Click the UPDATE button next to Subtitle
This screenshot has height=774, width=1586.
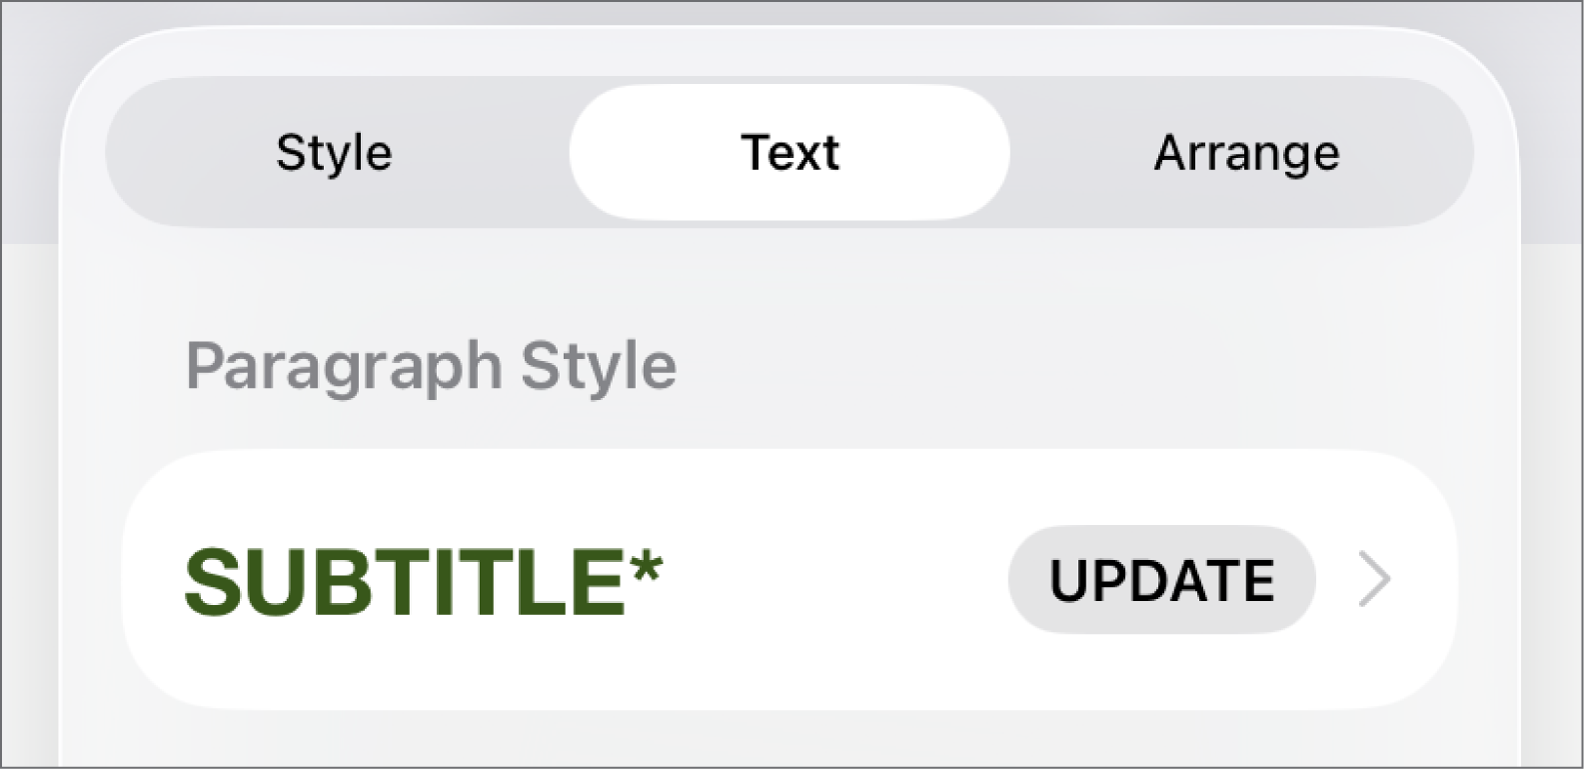(x=1161, y=579)
